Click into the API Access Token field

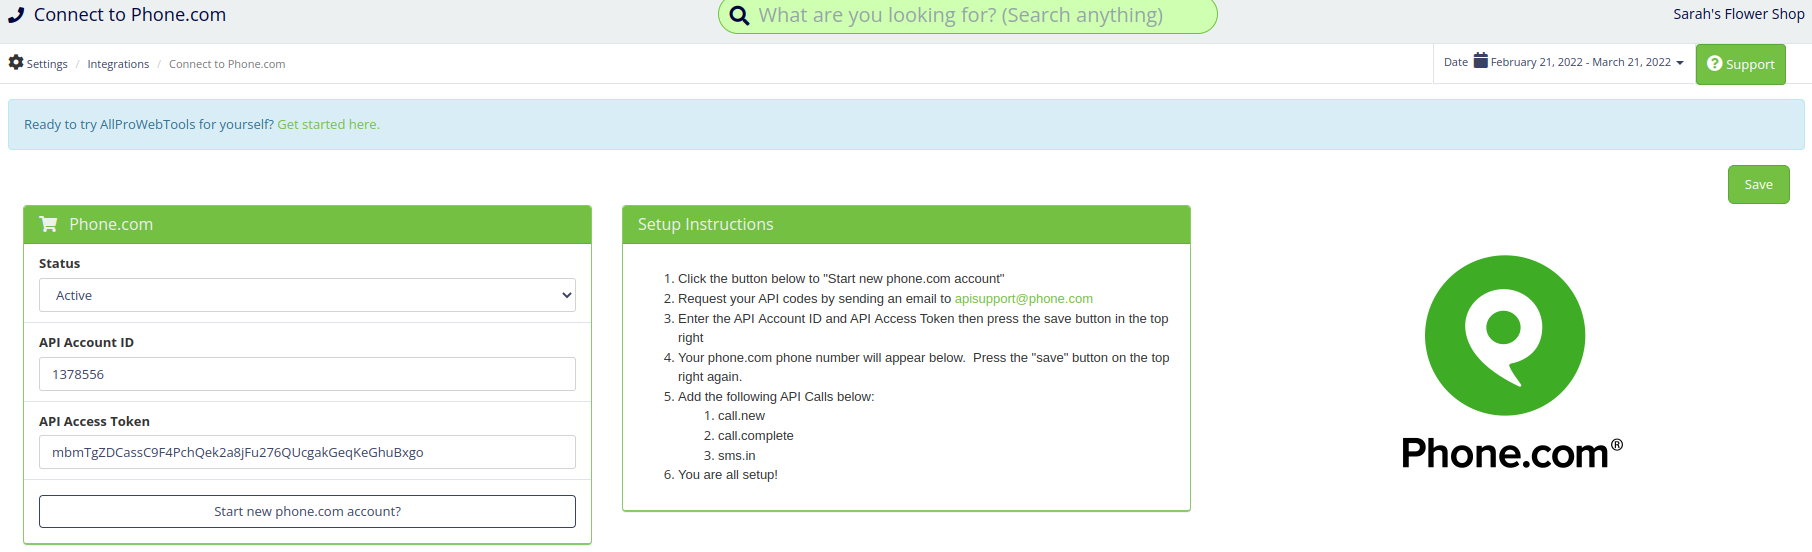pos(307,452)
